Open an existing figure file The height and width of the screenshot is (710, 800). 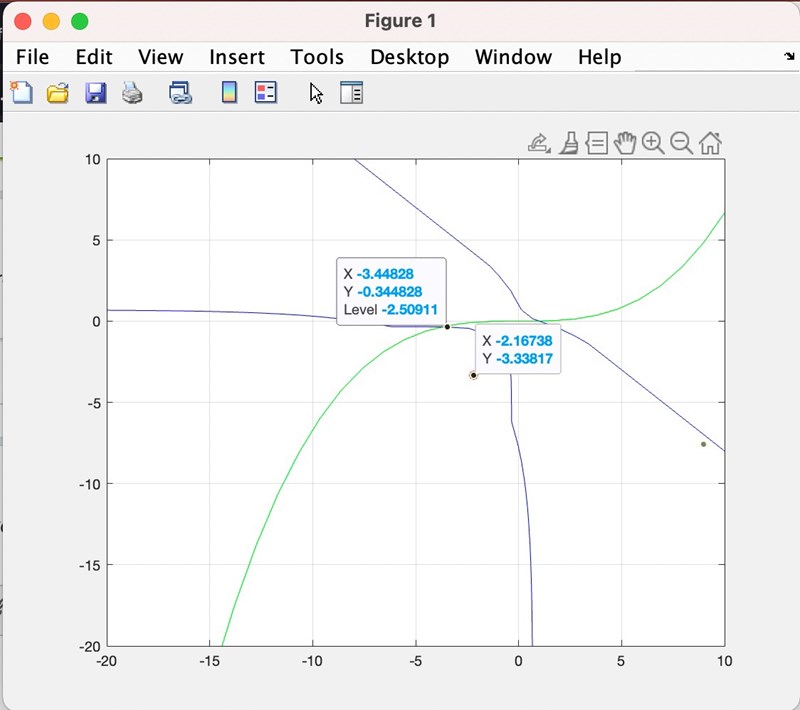click(x=57, y=92)
